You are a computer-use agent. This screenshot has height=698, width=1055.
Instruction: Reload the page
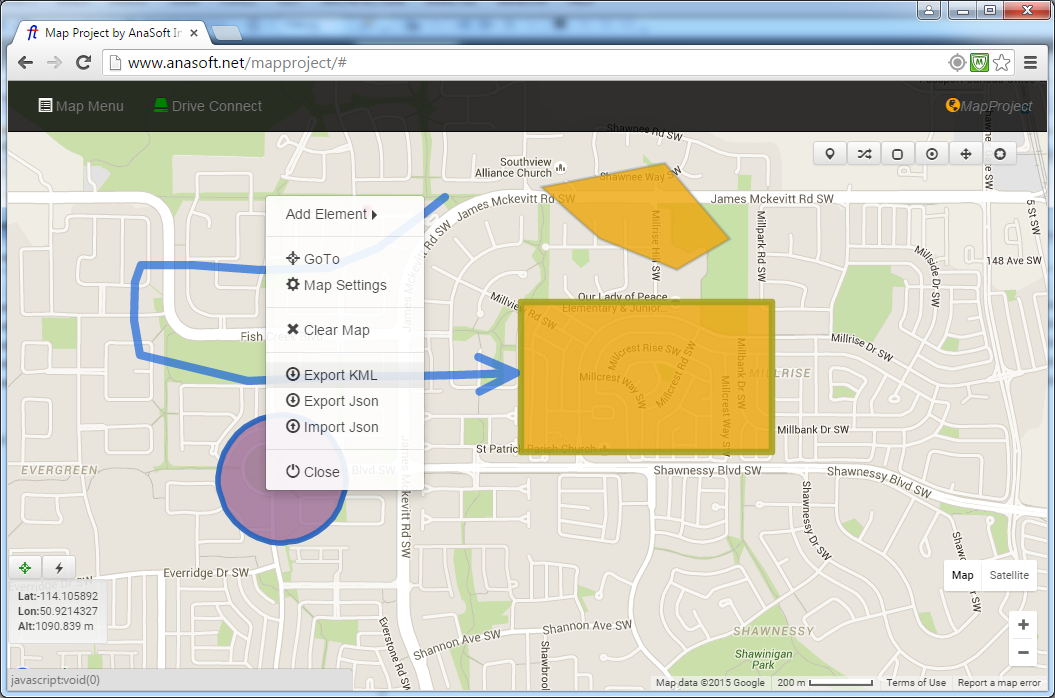click(83, 63)
